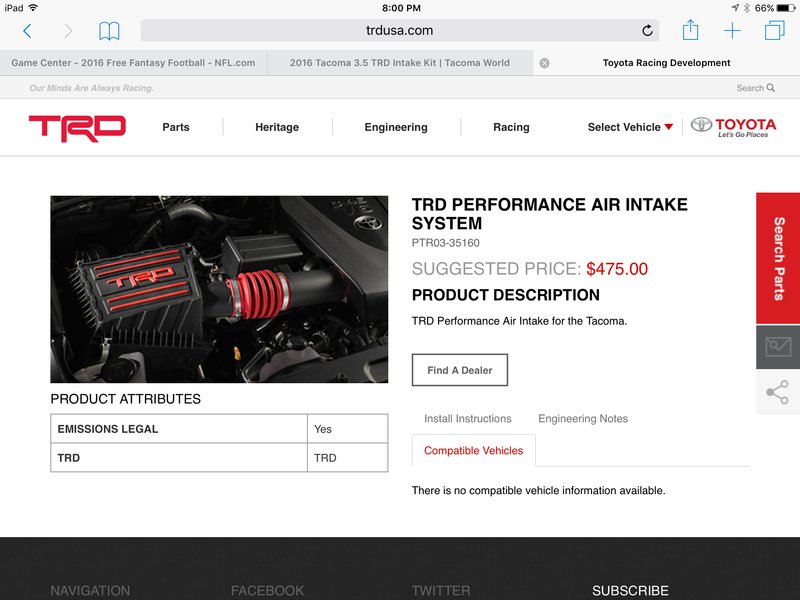The image size is (800, 600).
Task: Switch to Game Center NFL.com tab
Action: point(133,63)
